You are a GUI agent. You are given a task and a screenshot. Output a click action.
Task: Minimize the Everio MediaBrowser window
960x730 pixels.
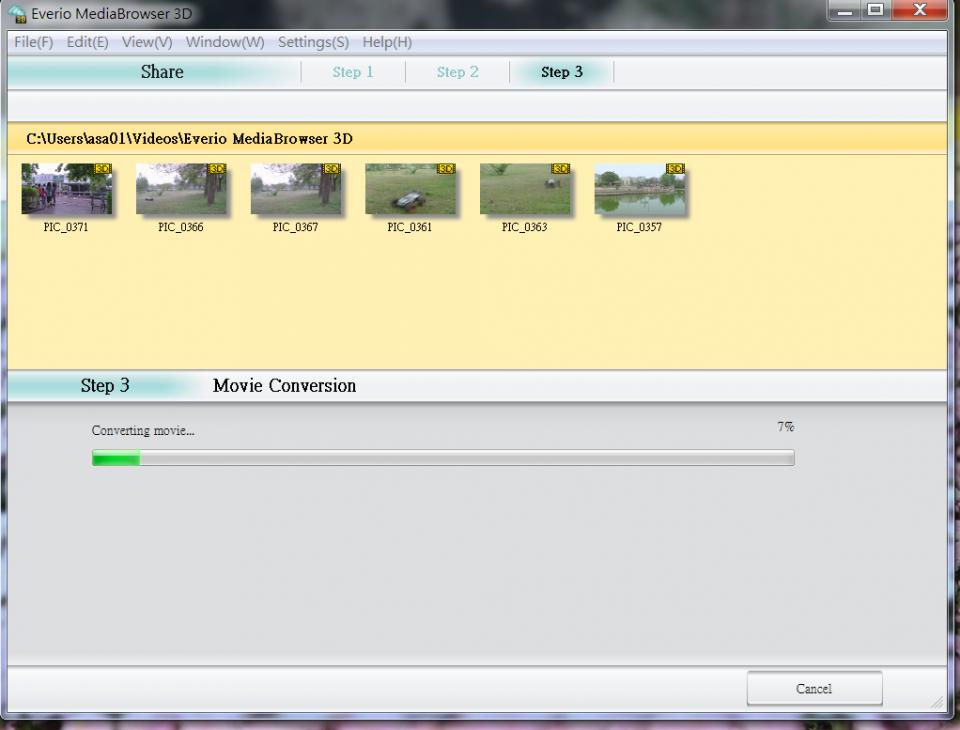(x=846, y=10)
